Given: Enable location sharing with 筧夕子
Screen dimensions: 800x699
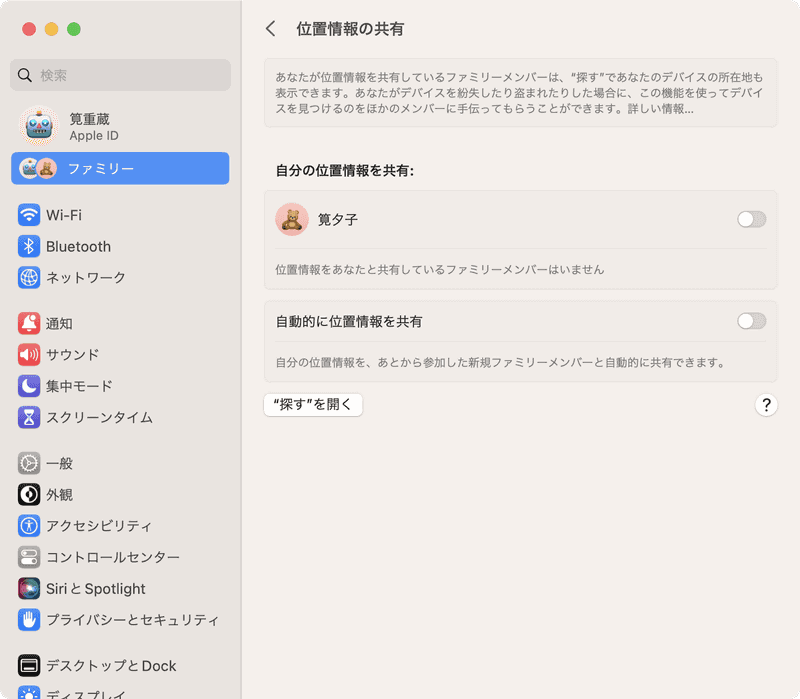Looking at the screenshot, I should click(x=750, y=218).
